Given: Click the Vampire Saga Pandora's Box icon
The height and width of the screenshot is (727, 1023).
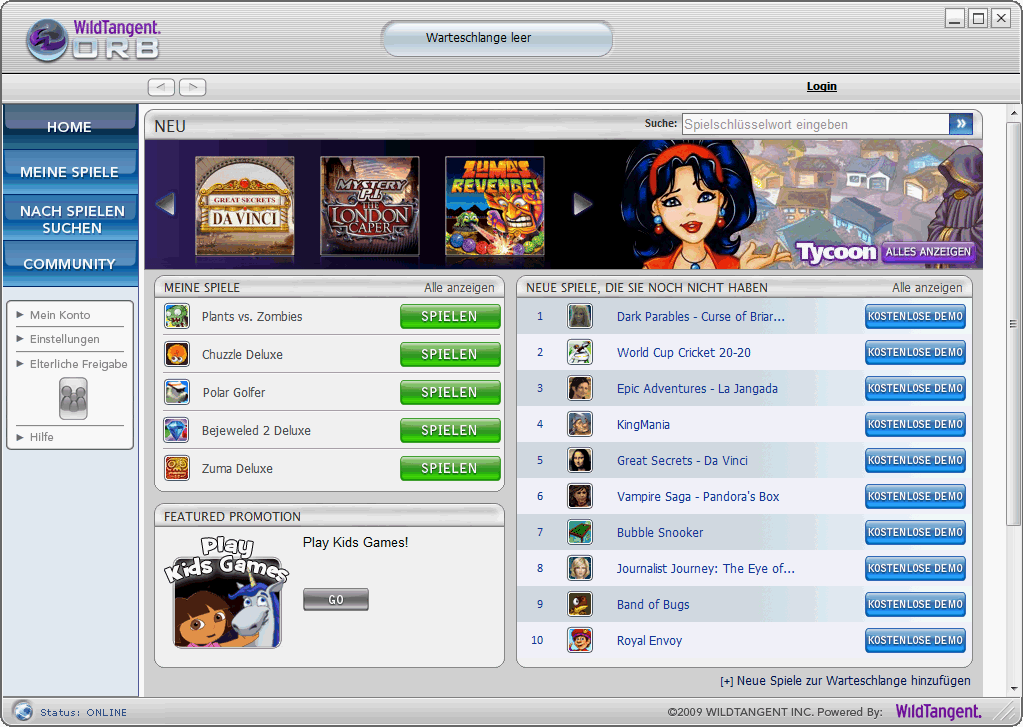Looking at the screenshot, I should coord(579,497).
